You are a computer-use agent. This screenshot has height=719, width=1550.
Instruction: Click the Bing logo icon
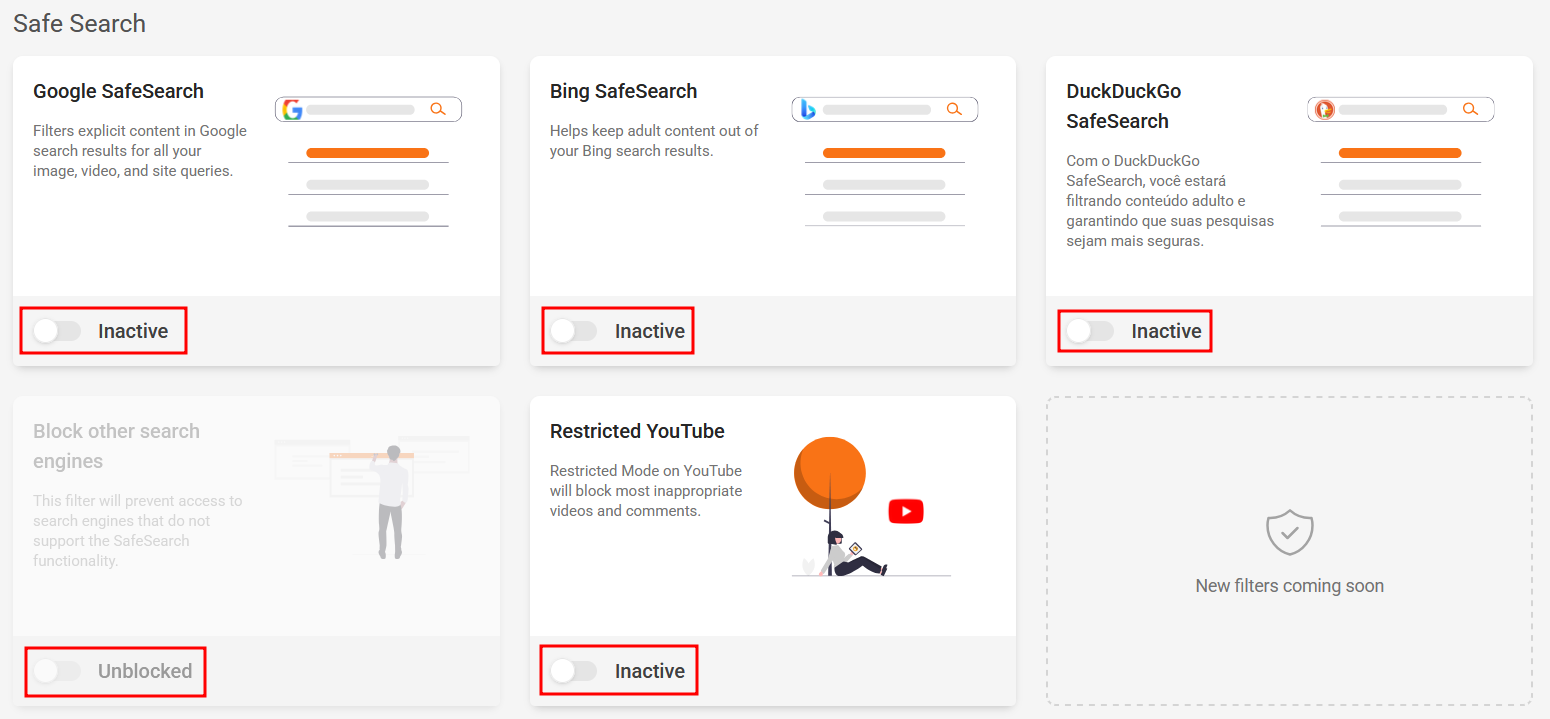(x=808, y=109)
